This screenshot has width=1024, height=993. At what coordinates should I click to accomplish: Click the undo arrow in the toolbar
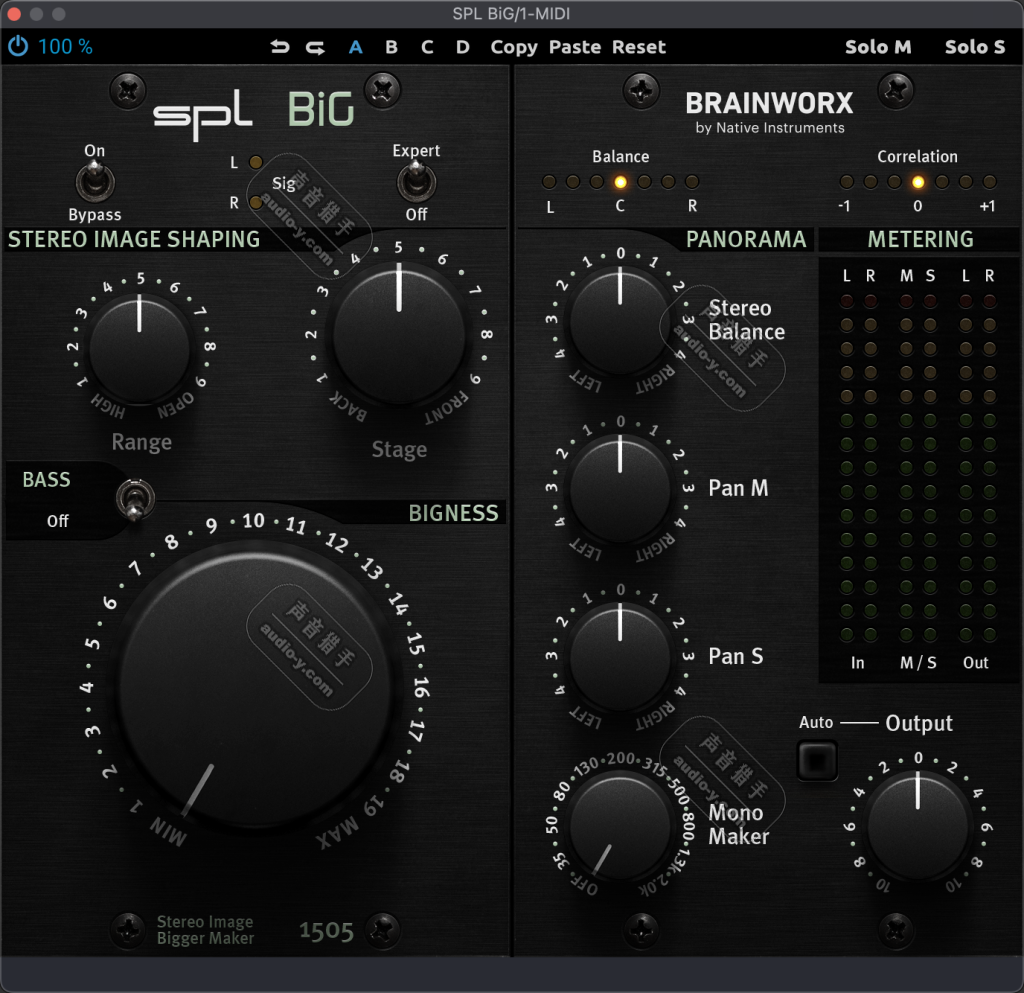280,47
